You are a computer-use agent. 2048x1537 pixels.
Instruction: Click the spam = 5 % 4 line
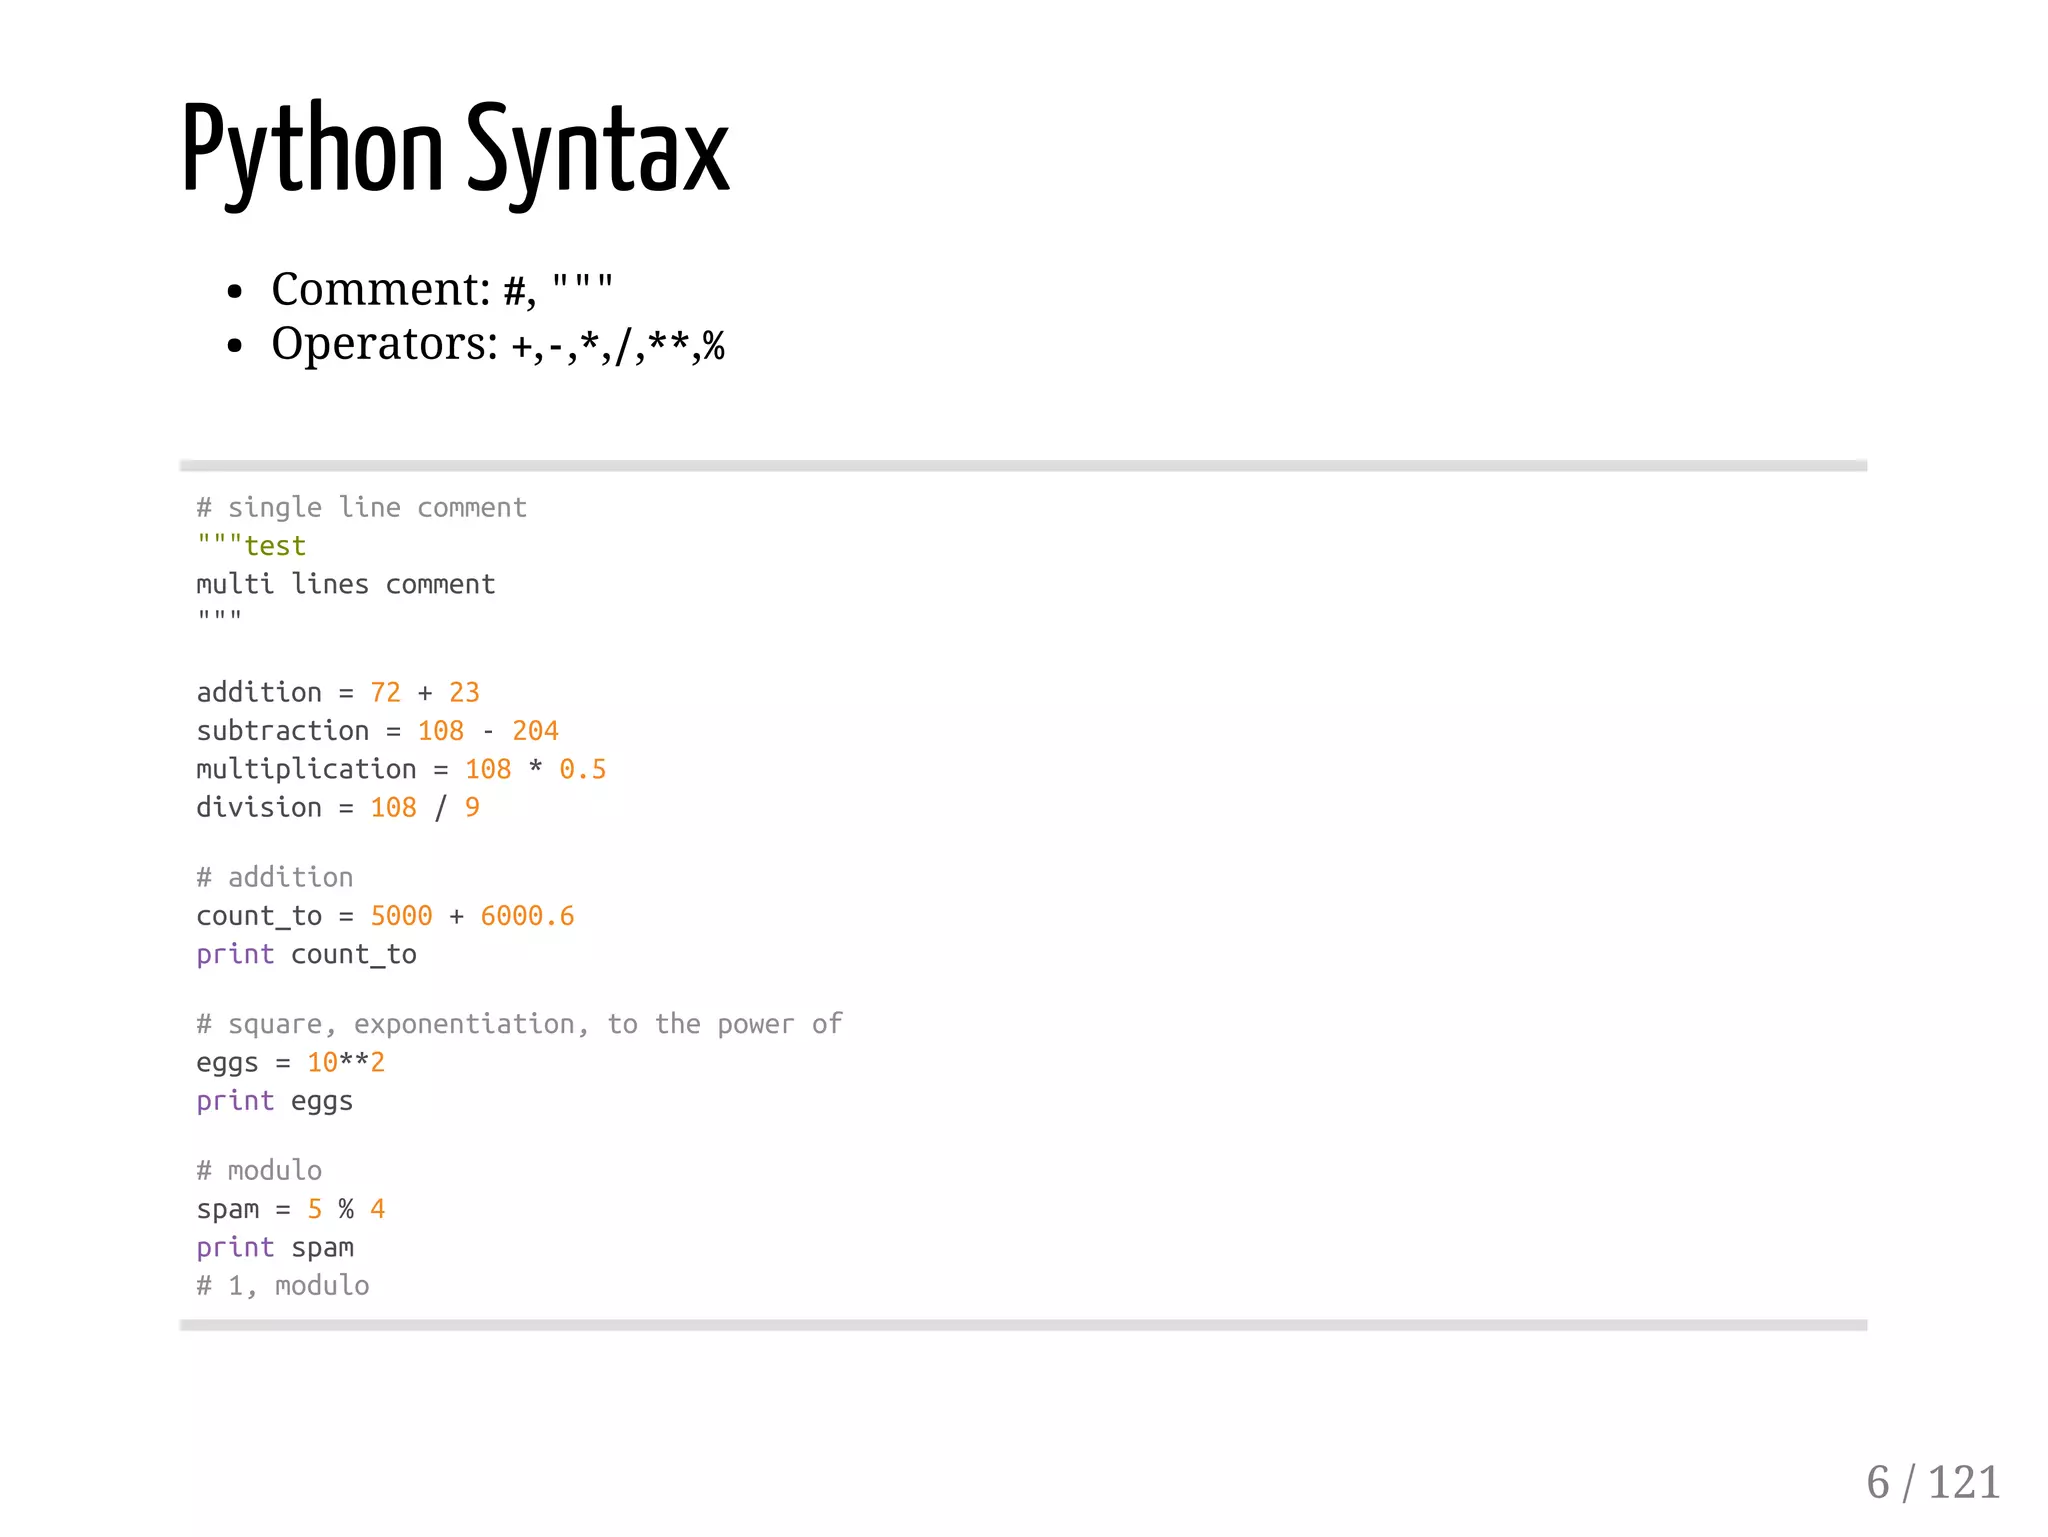[x=290, y=1209]
